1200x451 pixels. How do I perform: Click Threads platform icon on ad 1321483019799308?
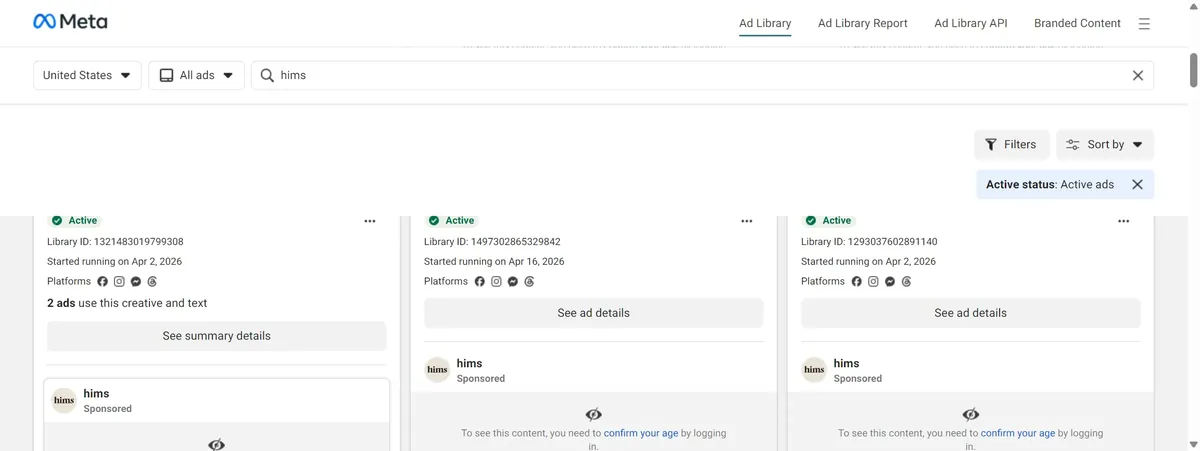point(152,282)
